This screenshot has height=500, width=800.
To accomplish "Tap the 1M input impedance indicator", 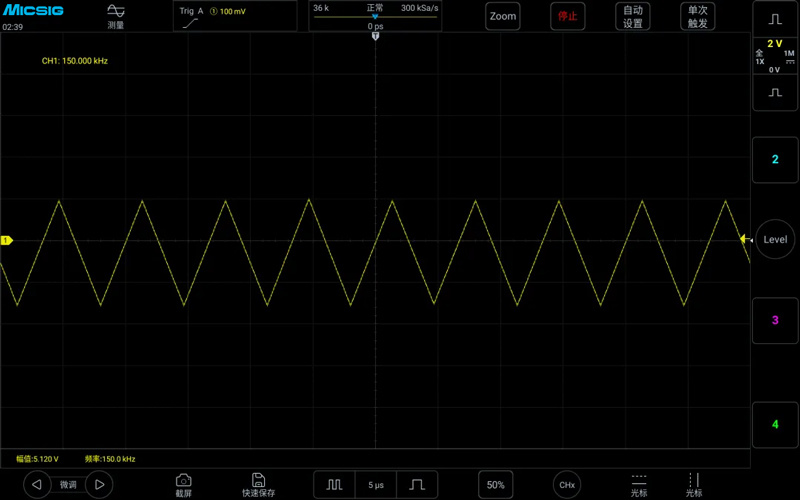I will click(x=789, y=56).
